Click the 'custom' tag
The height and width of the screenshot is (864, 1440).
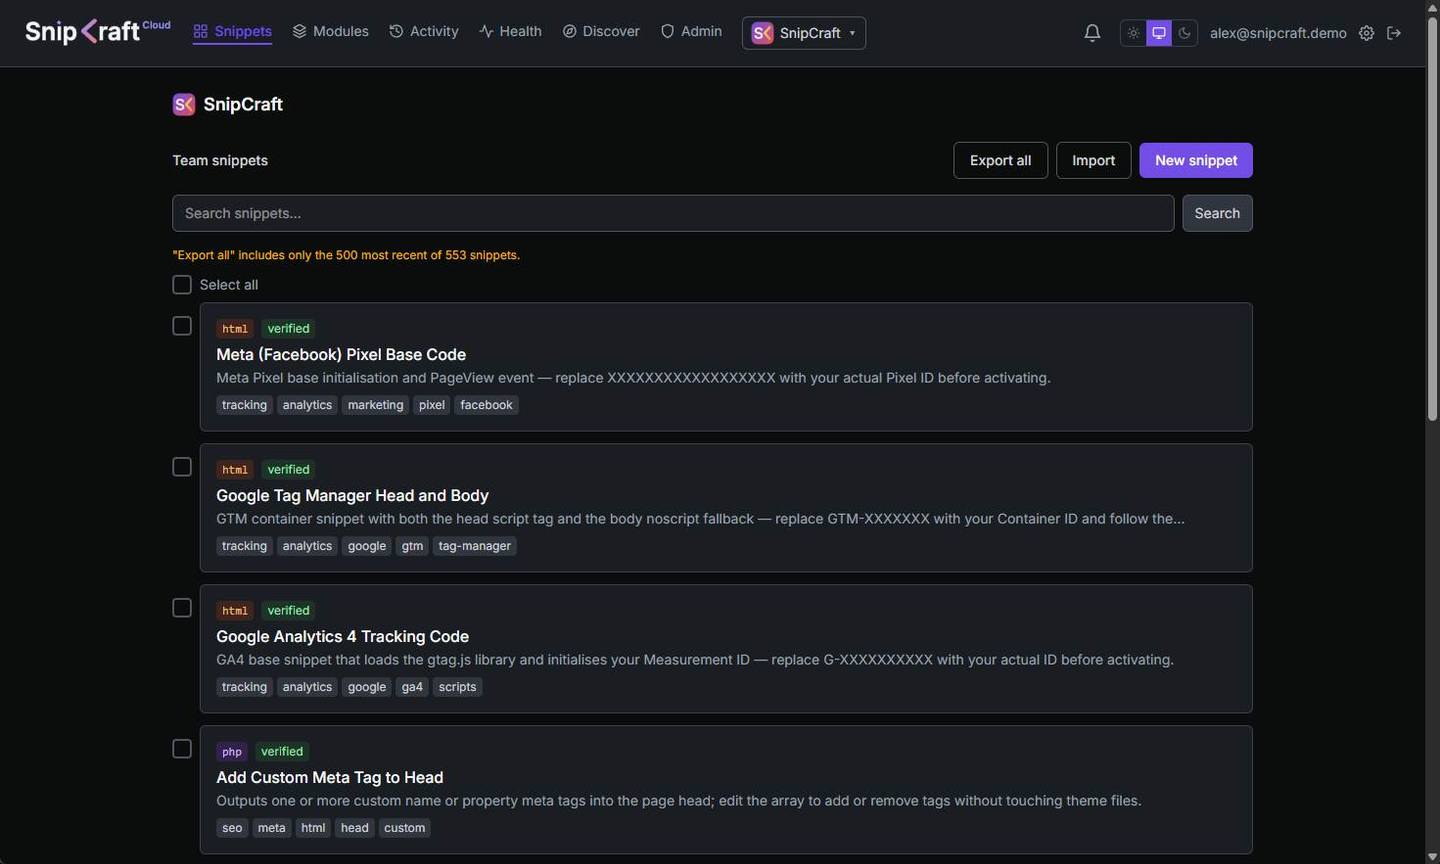click(x=404, y=828)
